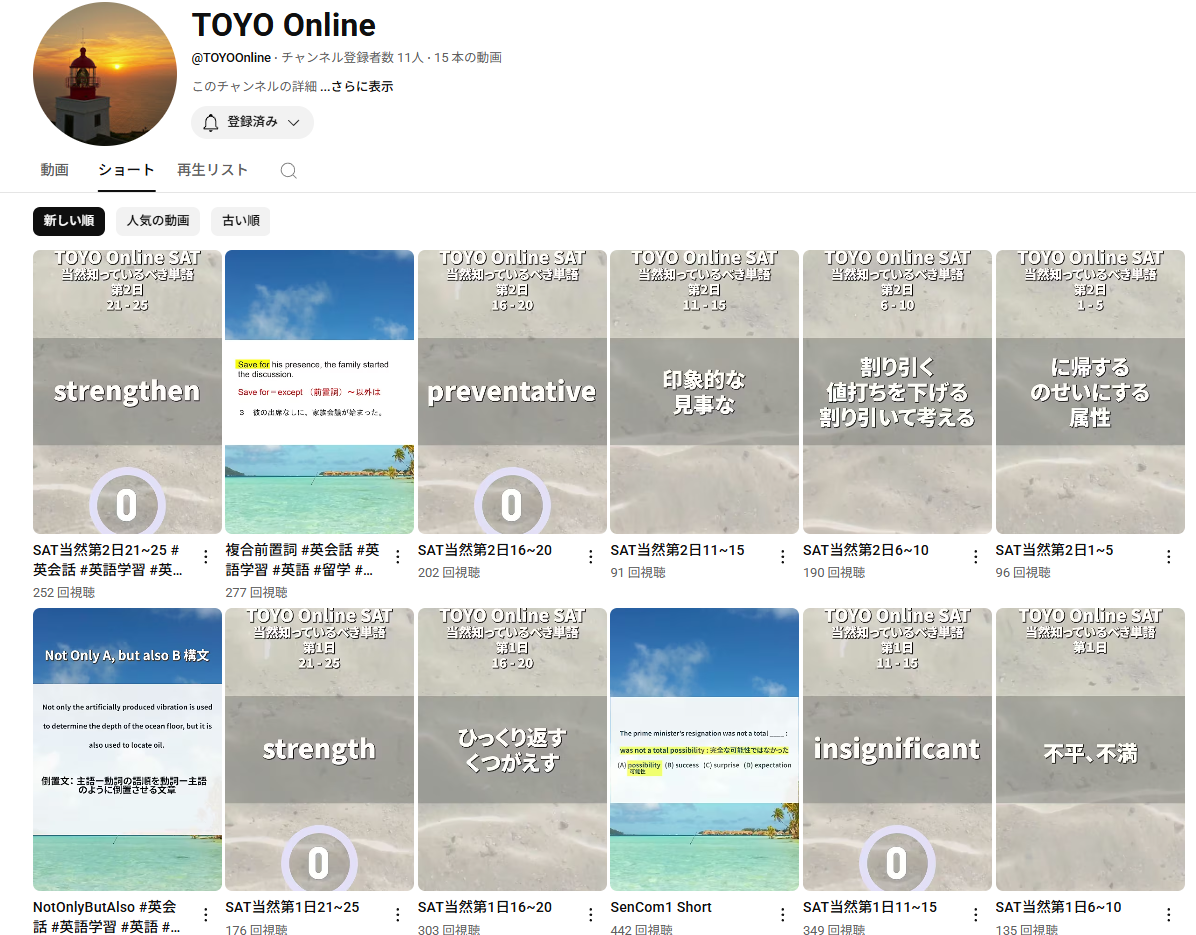Play the ひっくり返す thumbnail
1196x935 pixels.
513,750
